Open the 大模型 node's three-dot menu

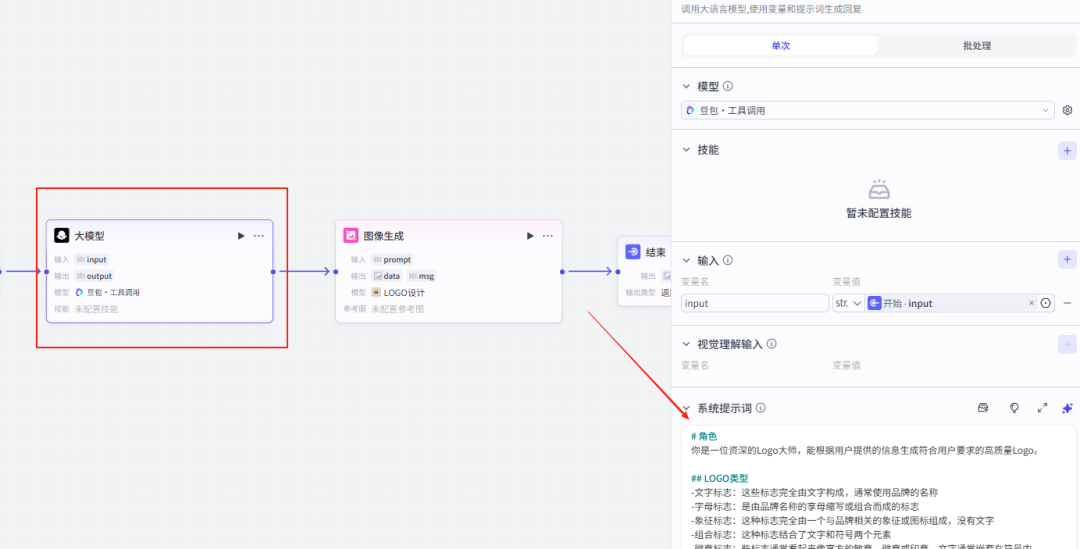tap(258, 236)
